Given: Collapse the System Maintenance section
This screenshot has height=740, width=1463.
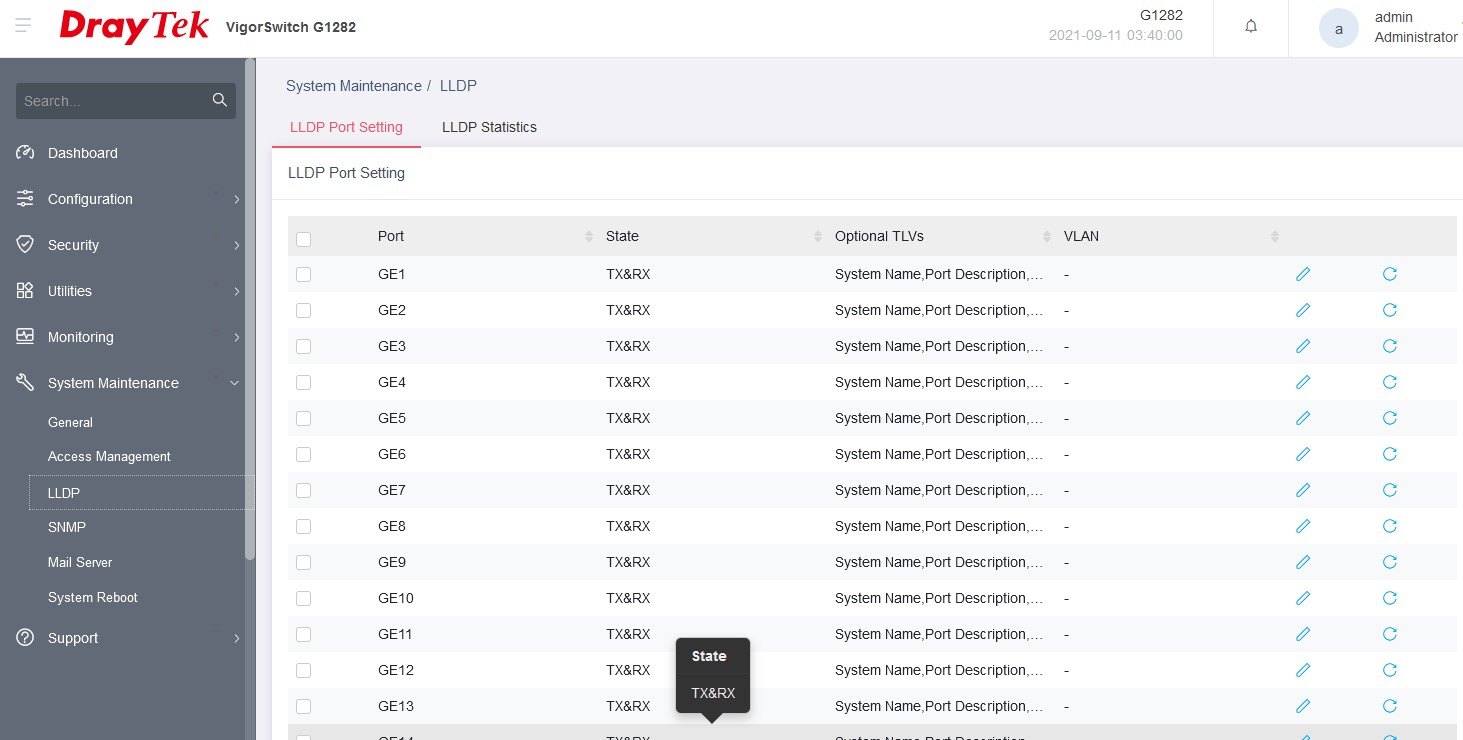Looking at the screenshot, I should pos(113,383).
